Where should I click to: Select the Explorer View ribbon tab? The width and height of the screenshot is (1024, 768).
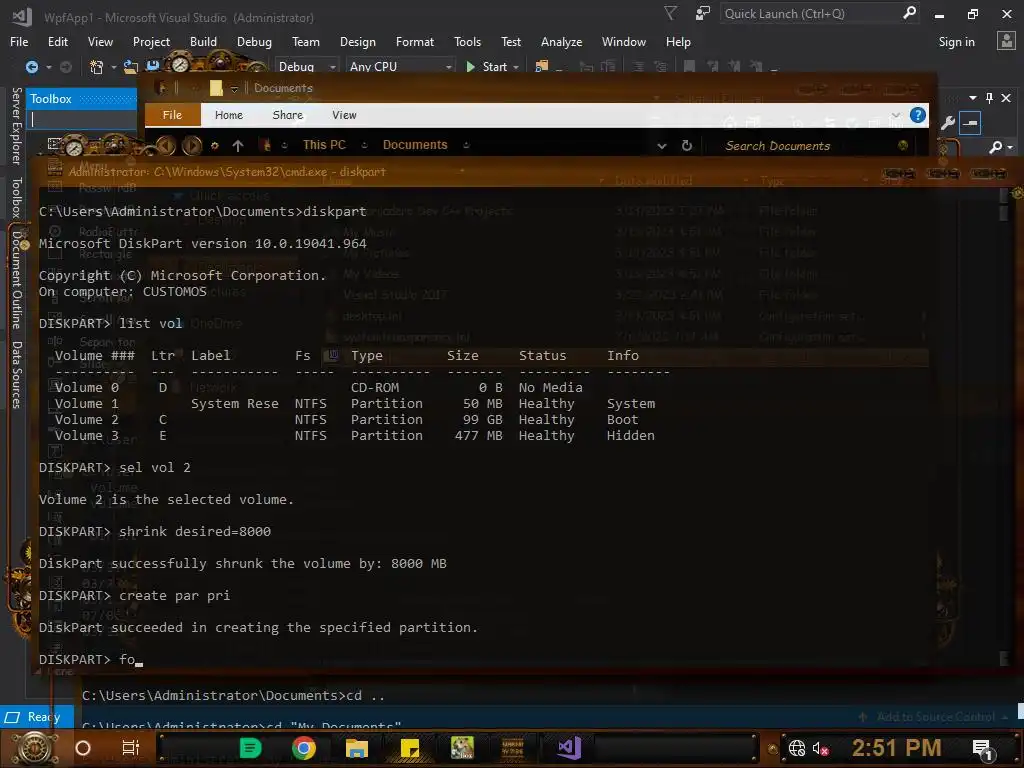pos(344,115)
